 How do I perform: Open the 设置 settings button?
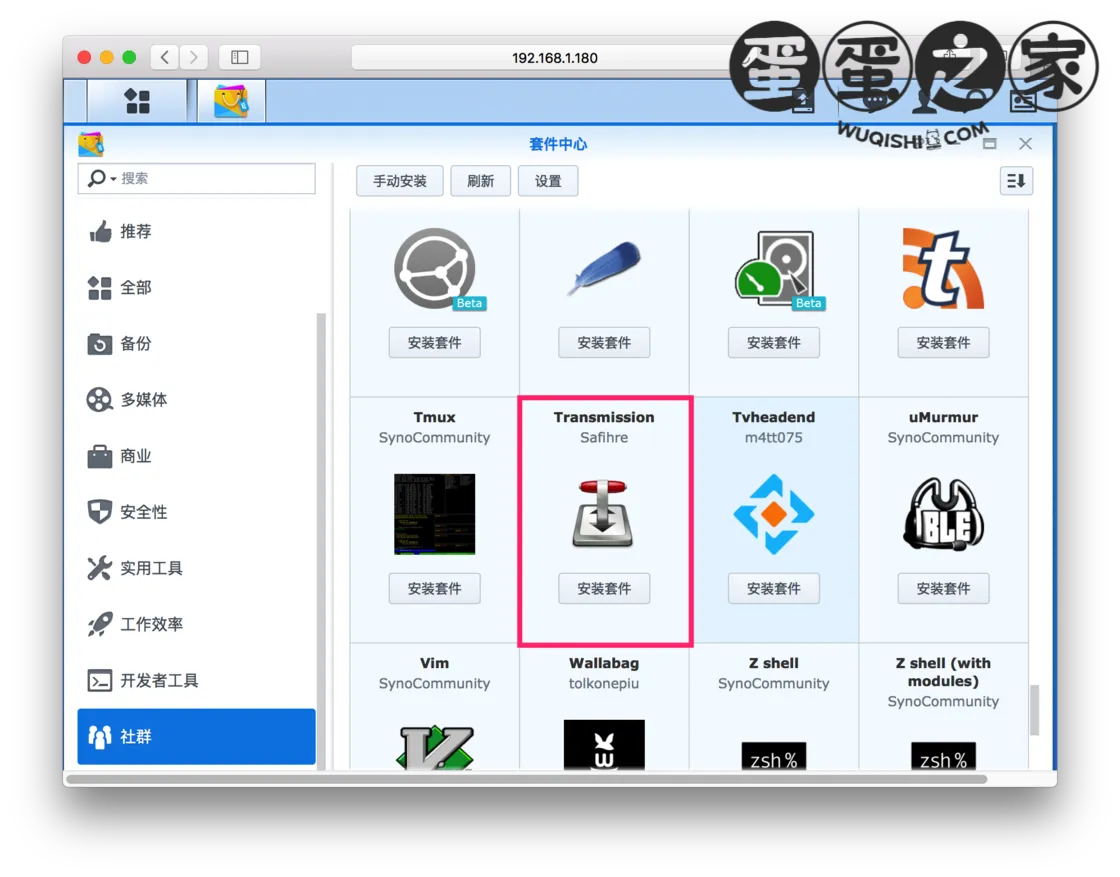548,181
